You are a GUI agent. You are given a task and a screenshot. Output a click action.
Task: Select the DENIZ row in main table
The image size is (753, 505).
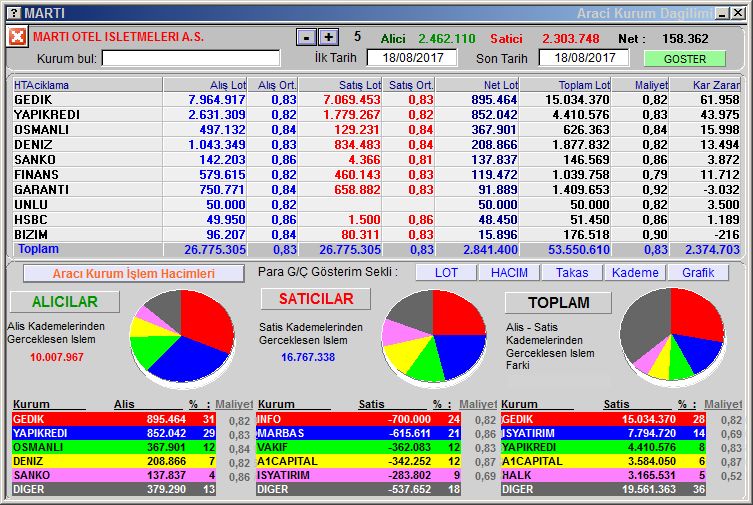point(376,144)
